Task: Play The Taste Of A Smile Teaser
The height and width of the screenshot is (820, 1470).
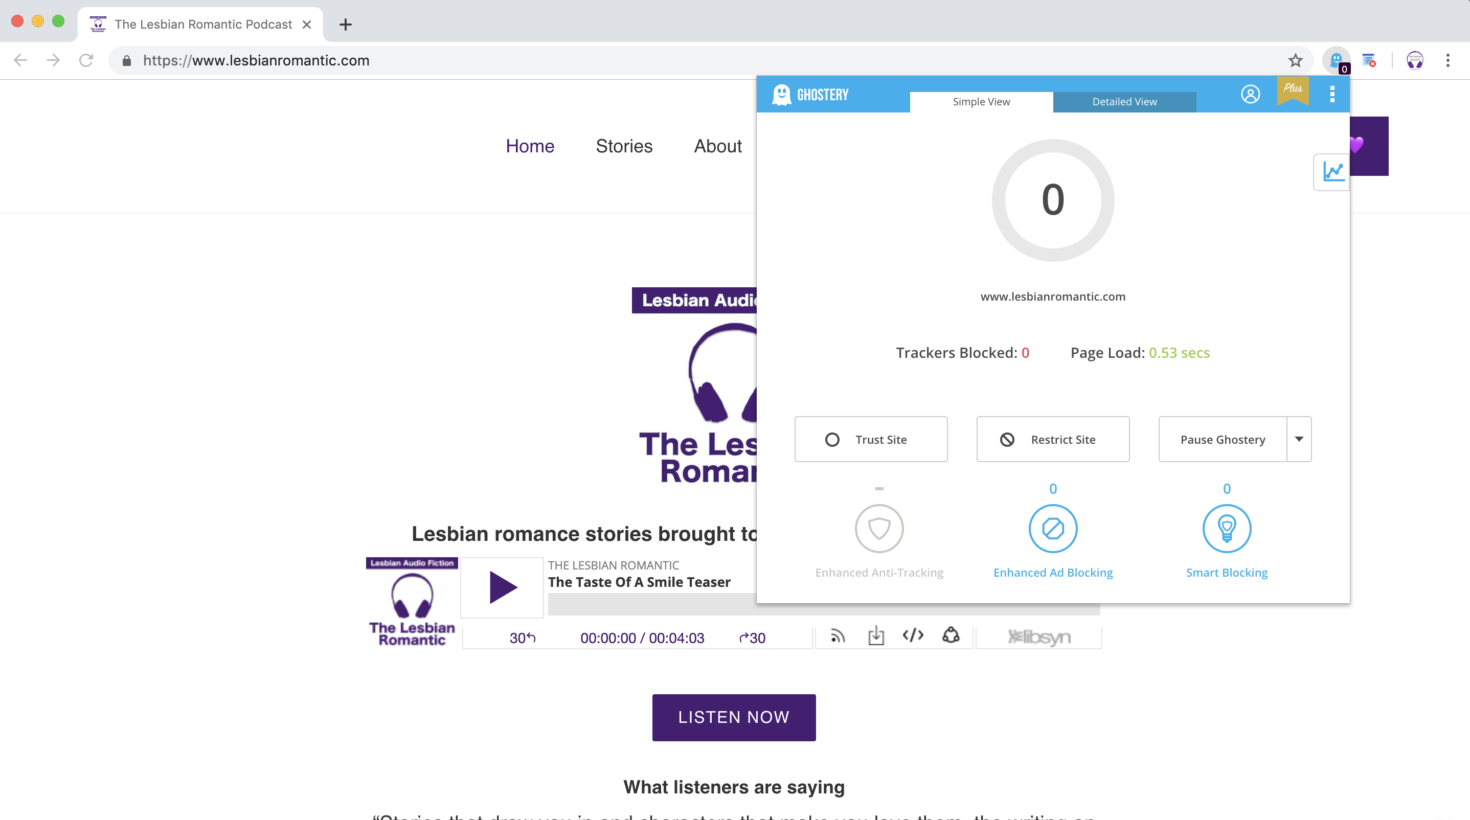Action: coord(502,588)
